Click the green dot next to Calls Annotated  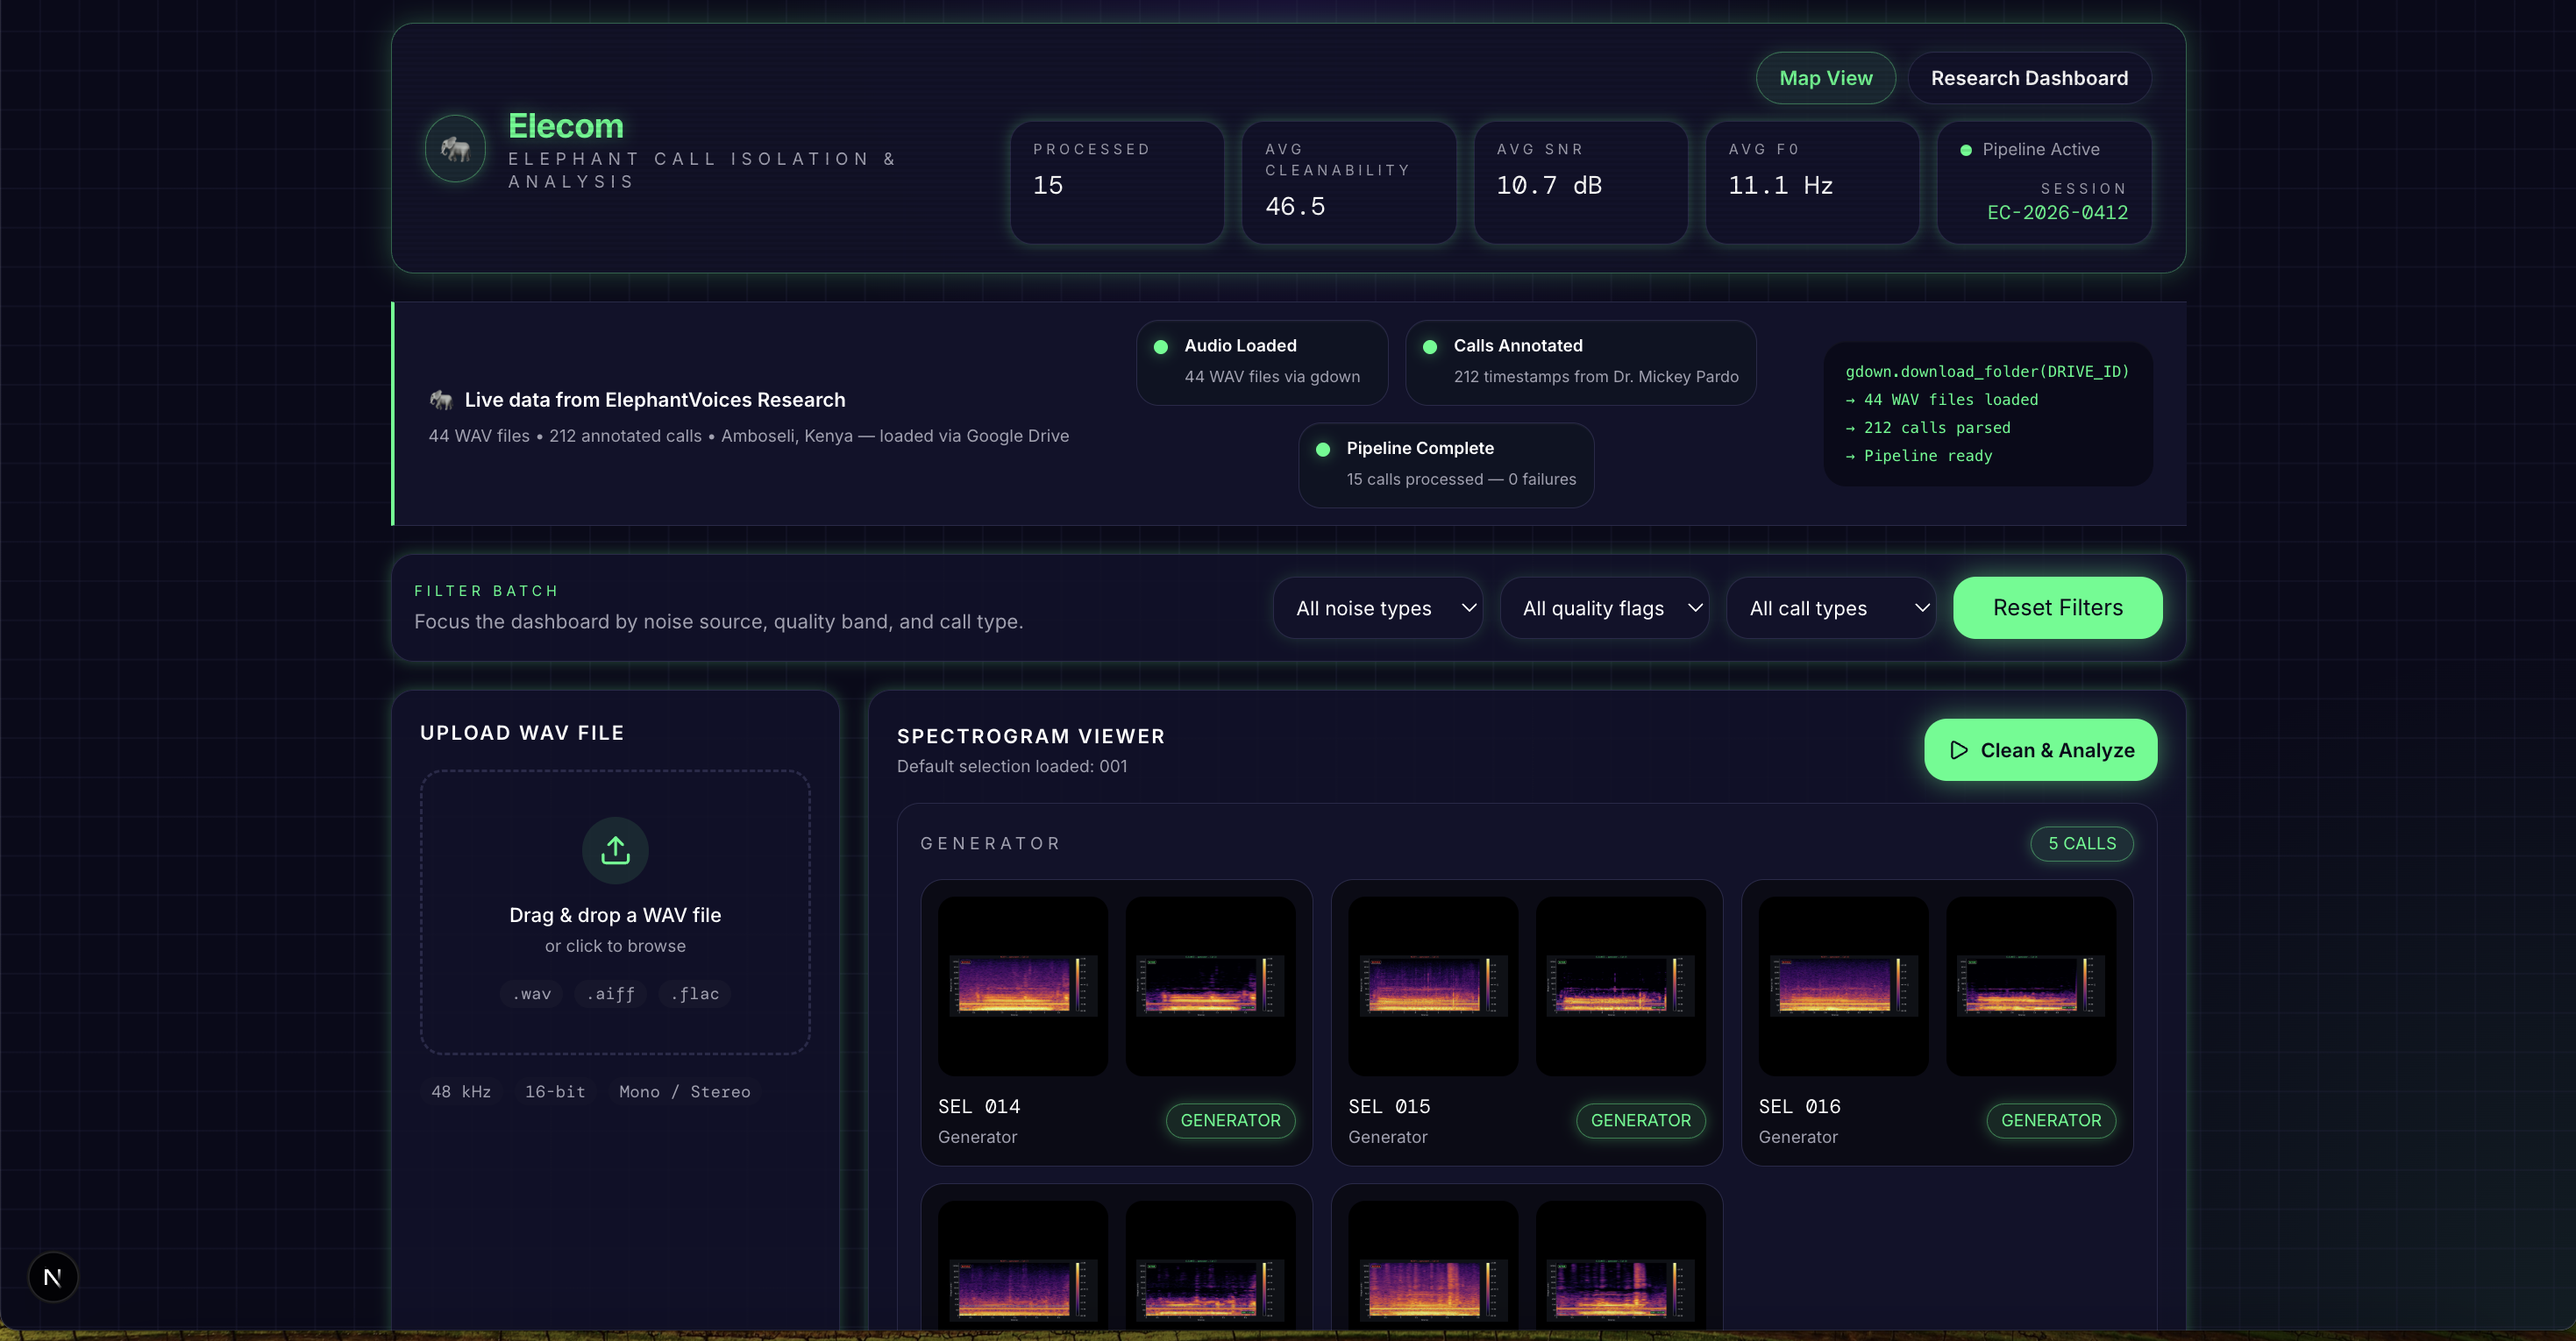[x=1430, y=347]
